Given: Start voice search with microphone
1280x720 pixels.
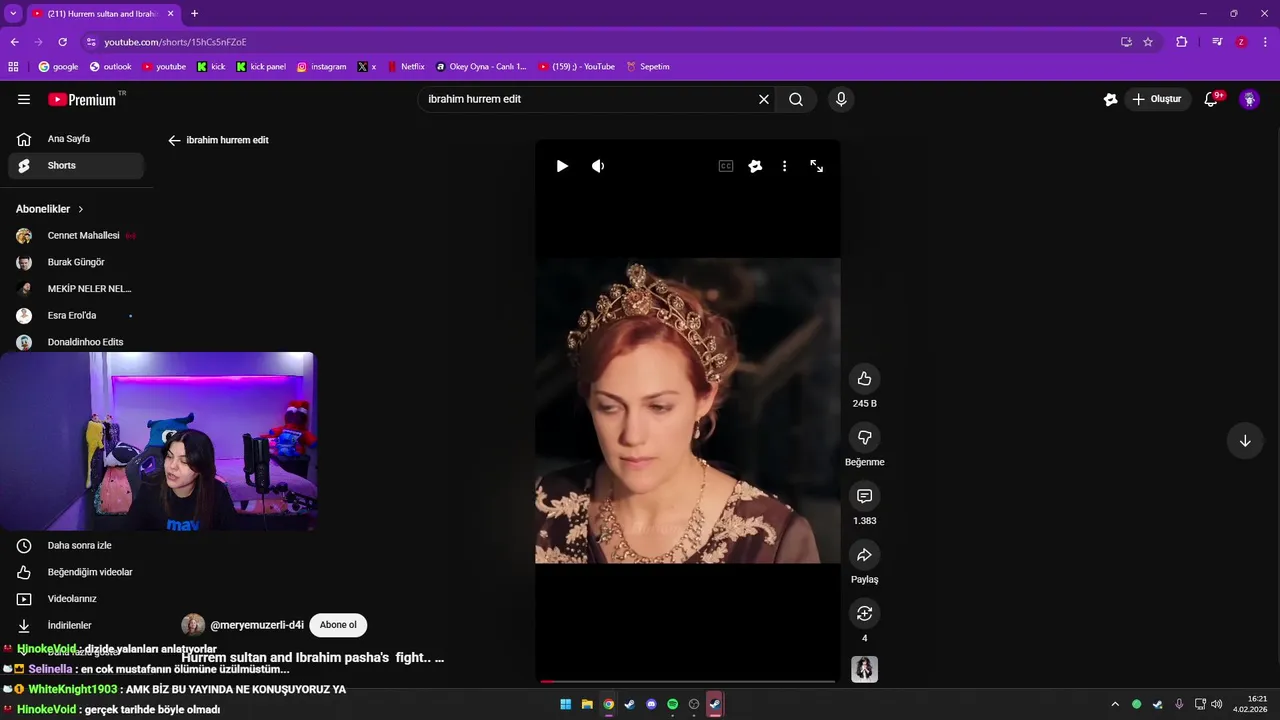Looking at the screenshot, I should tap(841, 99).
